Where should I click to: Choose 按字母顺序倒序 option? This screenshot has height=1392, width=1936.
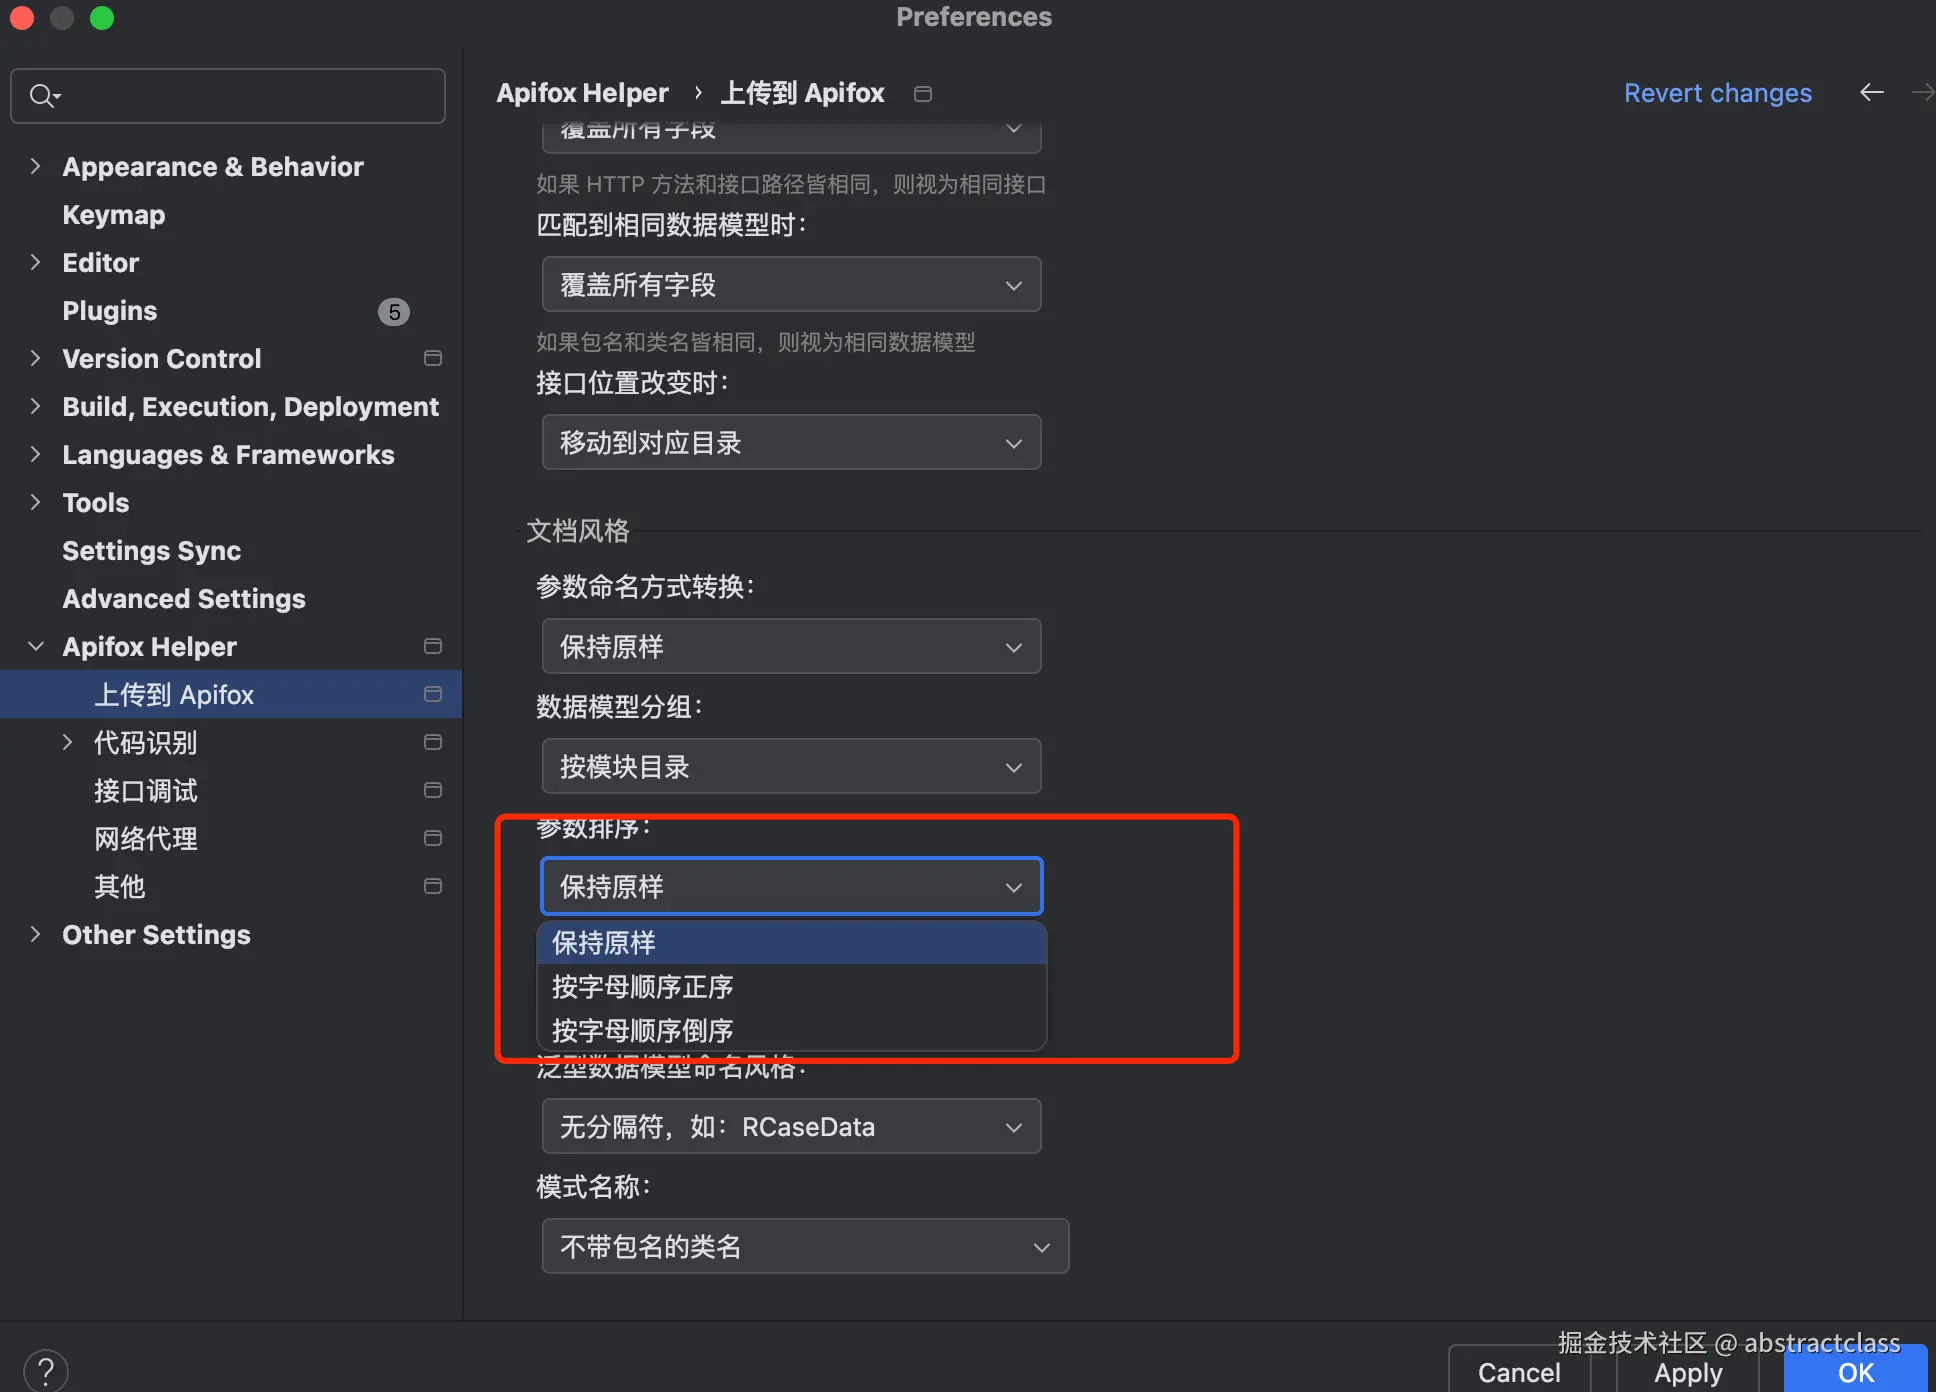643,1030
